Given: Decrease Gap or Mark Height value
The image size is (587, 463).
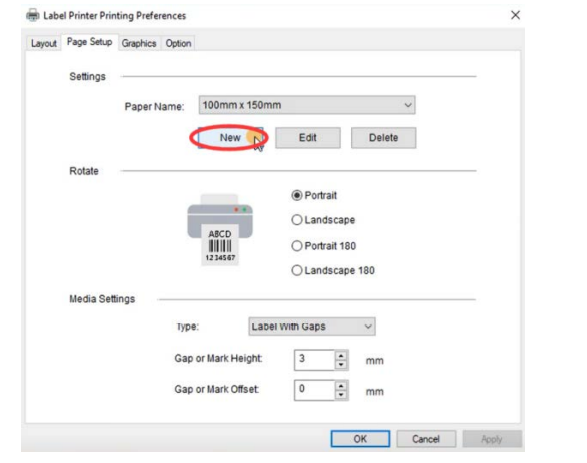Looking at the screenshot, I should (x=341, y=365).
